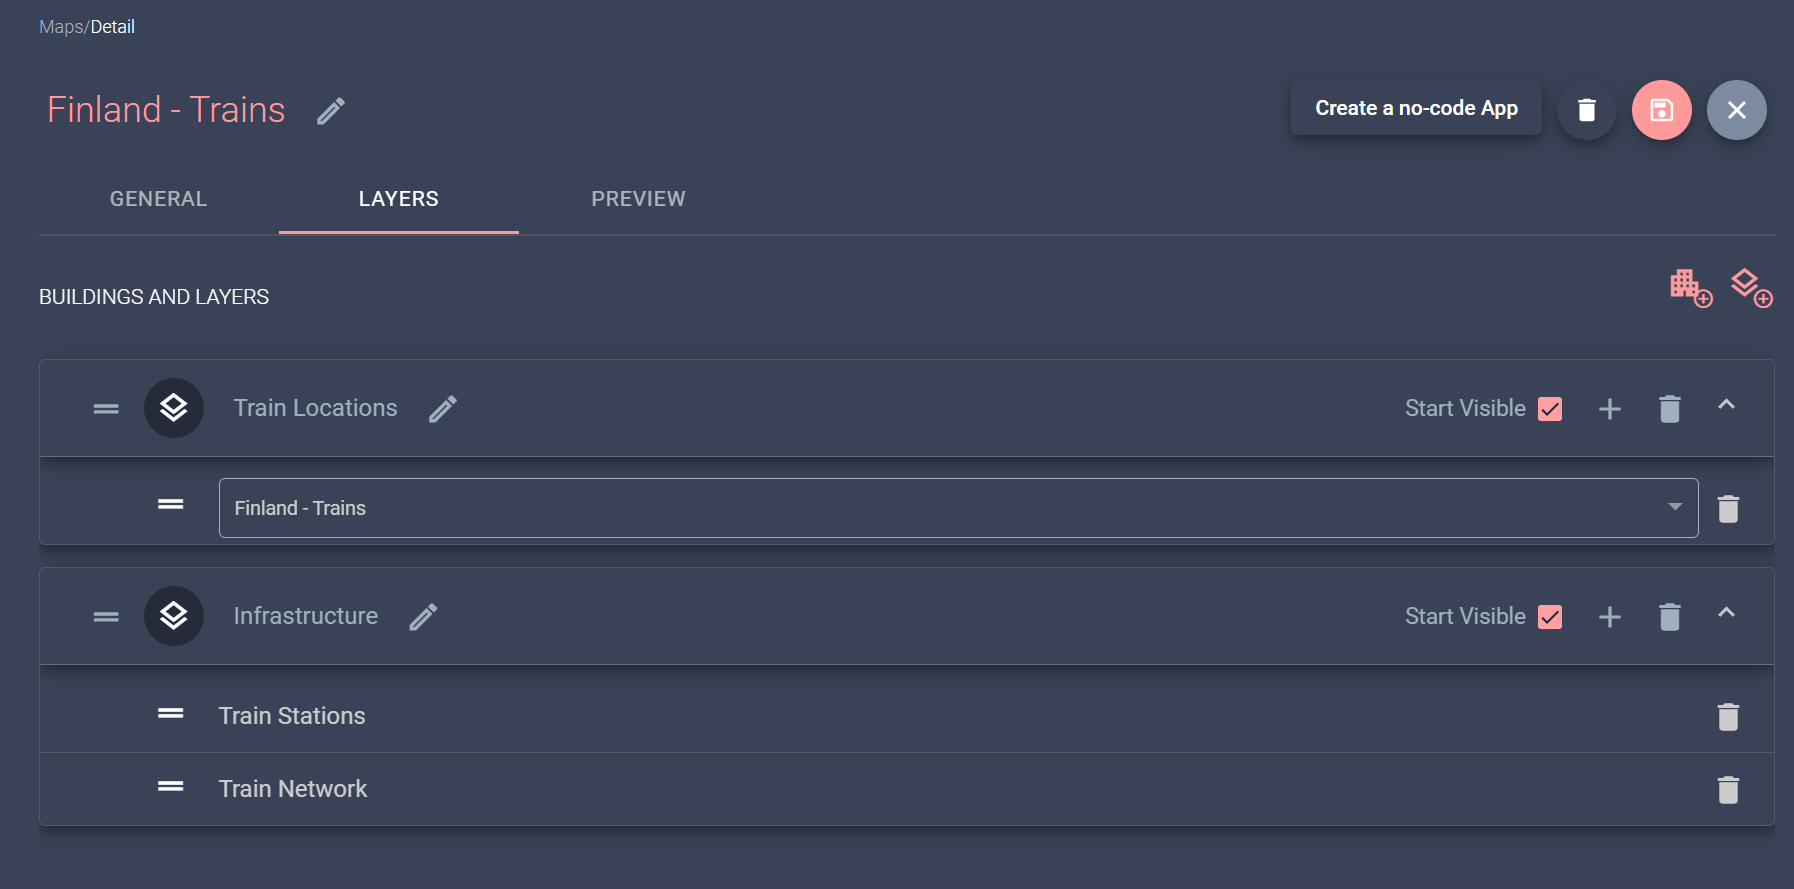The height and width of the screenshot is (889, 1794).
Task: Click Create a no-code App button
Action: [x=1415, y=108]
